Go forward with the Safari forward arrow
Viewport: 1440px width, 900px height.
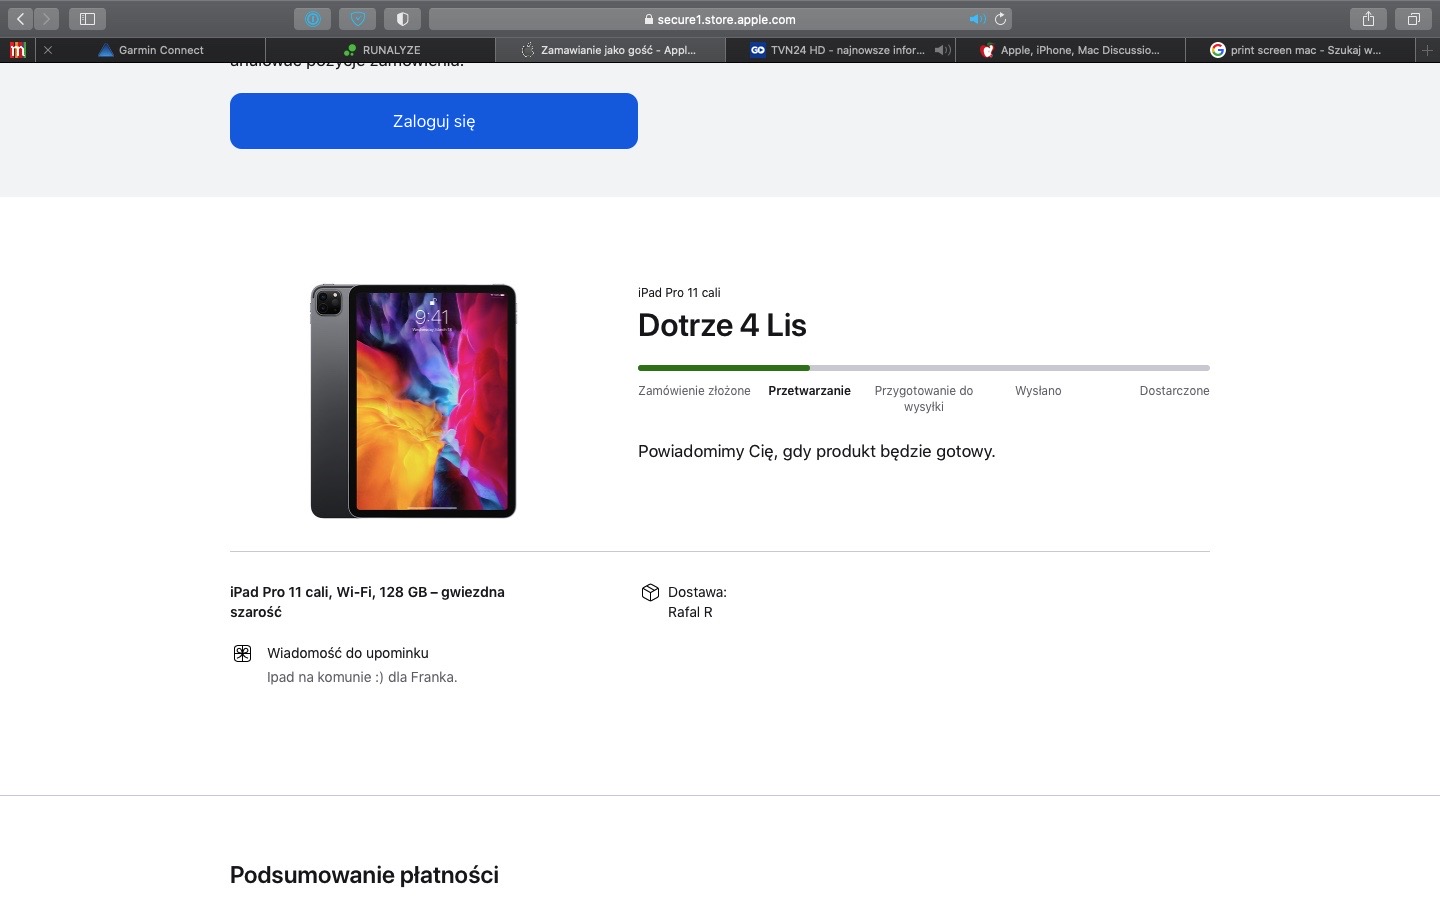point(46,19)
